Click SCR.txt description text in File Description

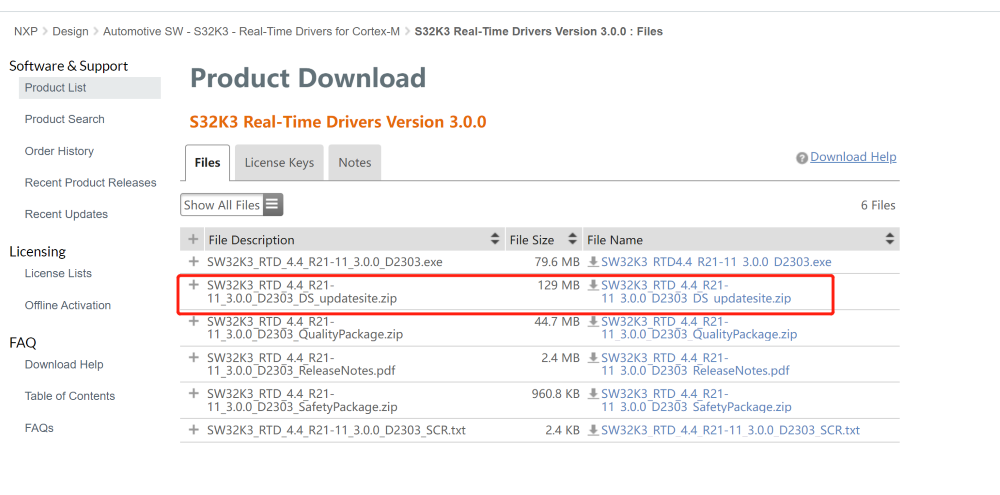click(336, 430)
